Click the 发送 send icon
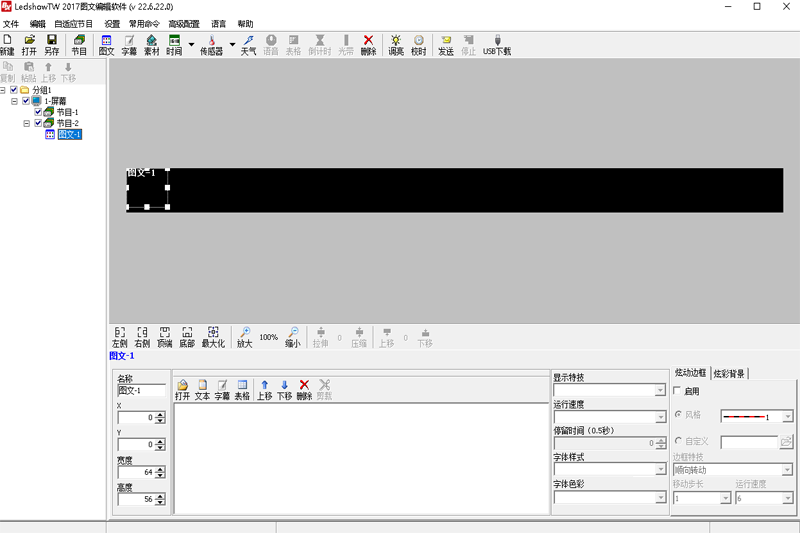This screenshot has width=800, height=533. 445,45
